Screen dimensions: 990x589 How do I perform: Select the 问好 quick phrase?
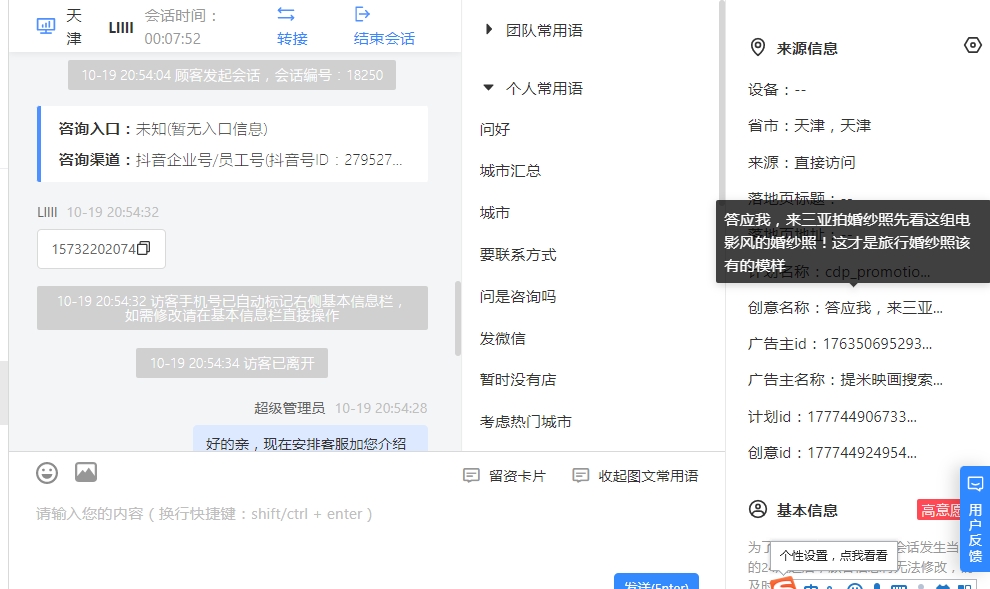(495, 129)
